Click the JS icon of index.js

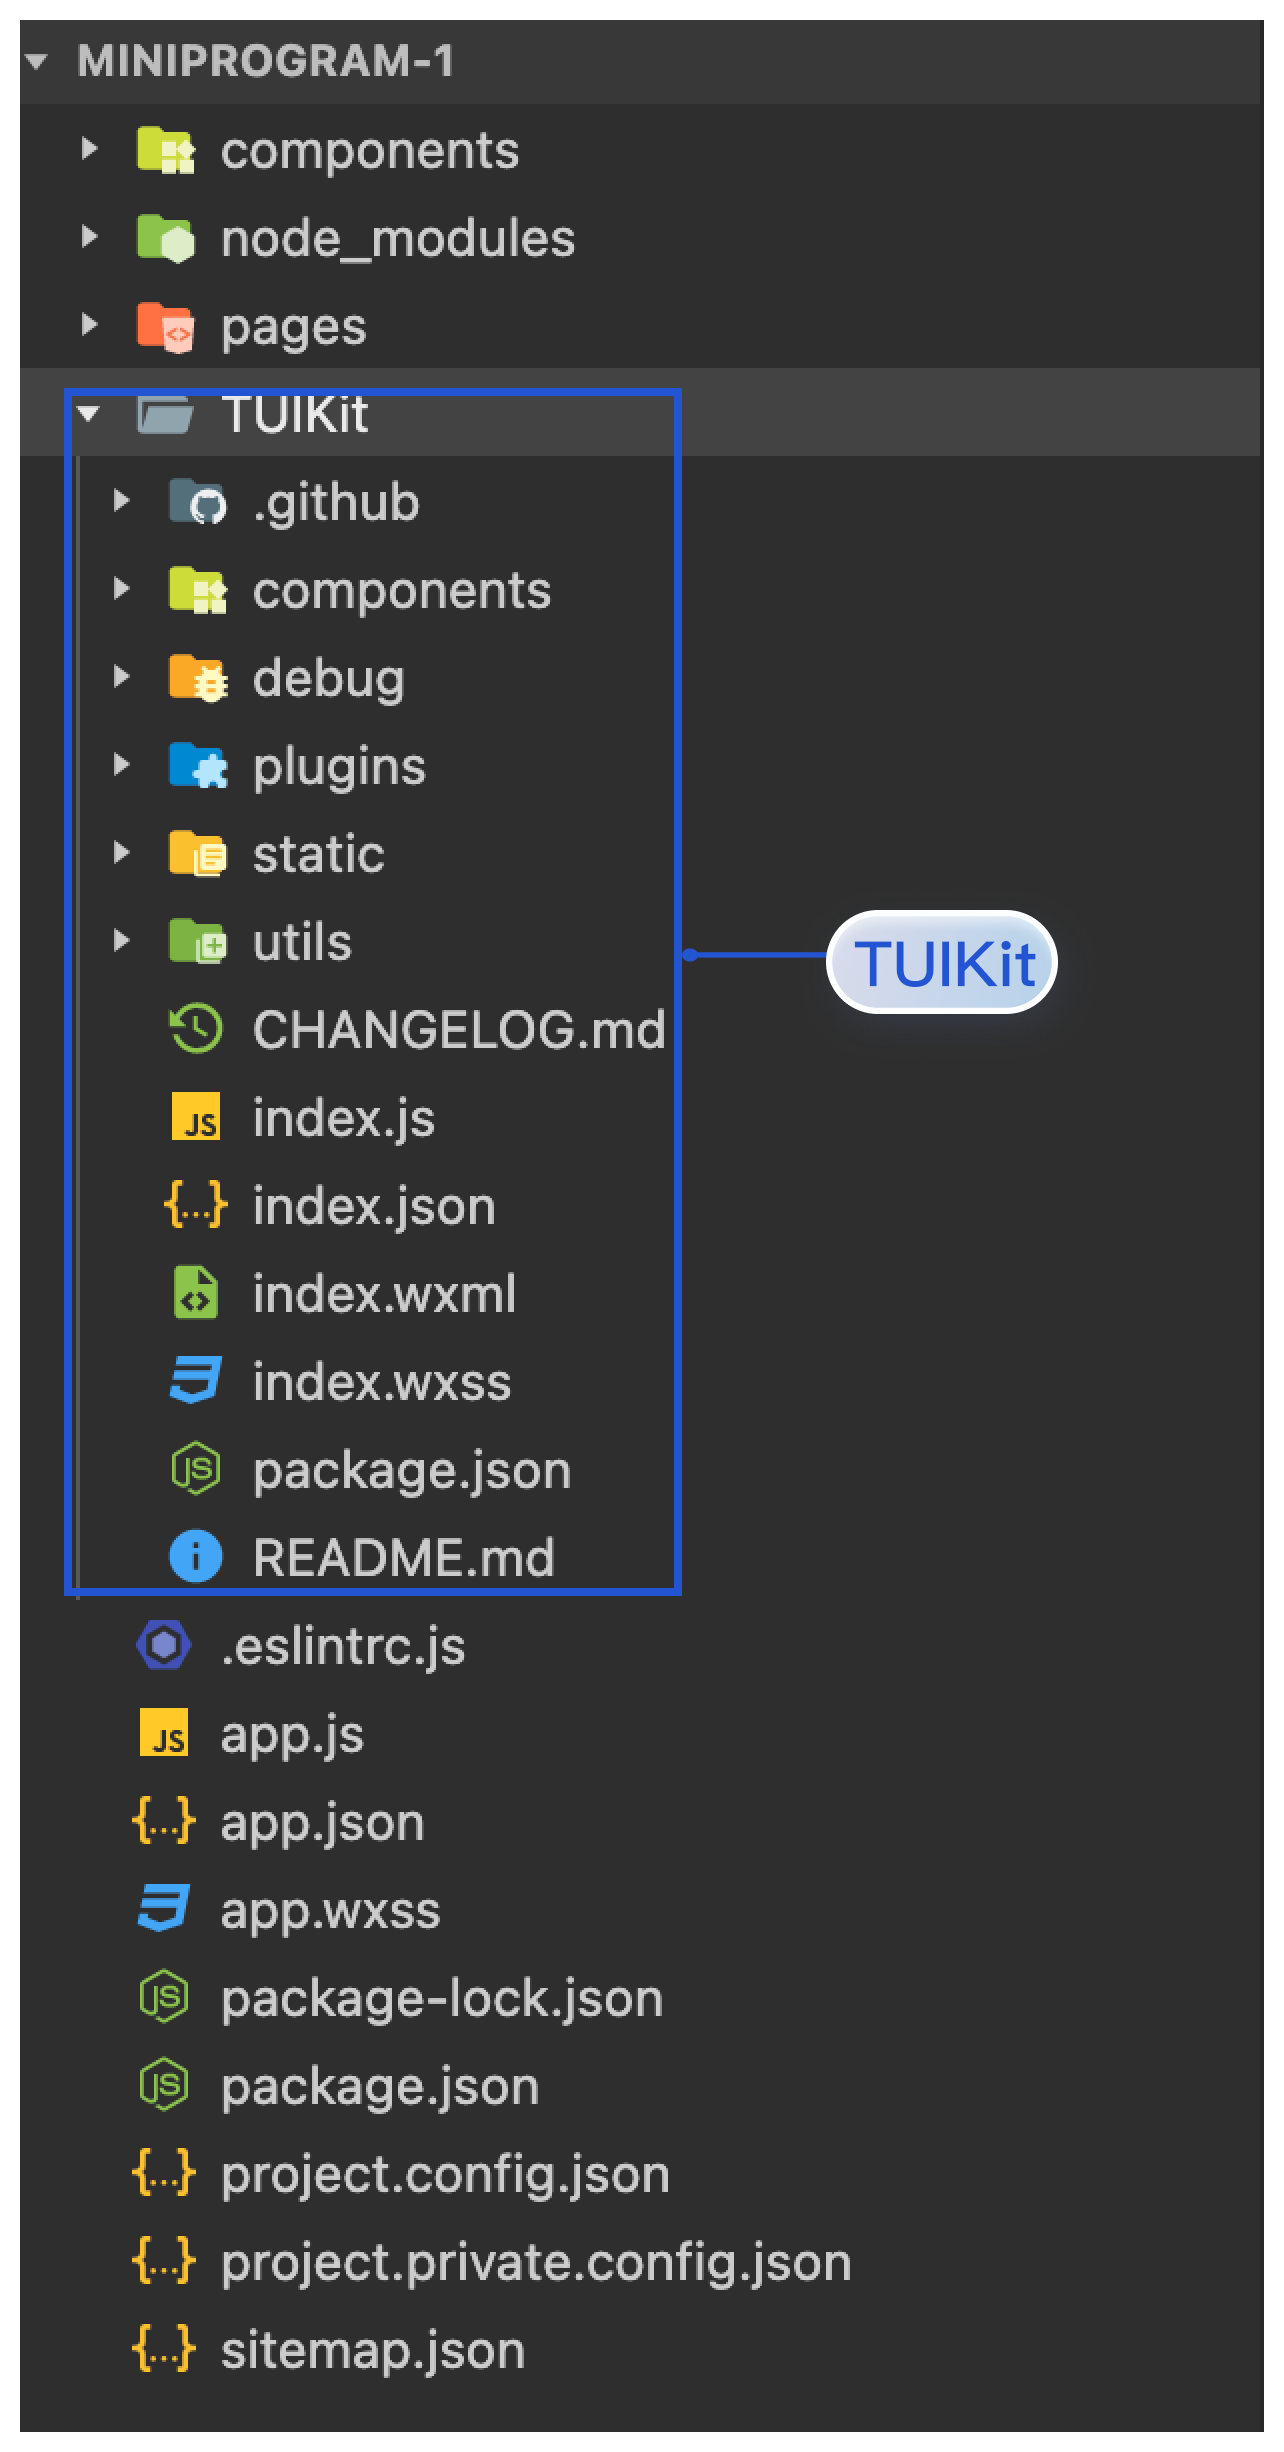tap(197, 1117)
